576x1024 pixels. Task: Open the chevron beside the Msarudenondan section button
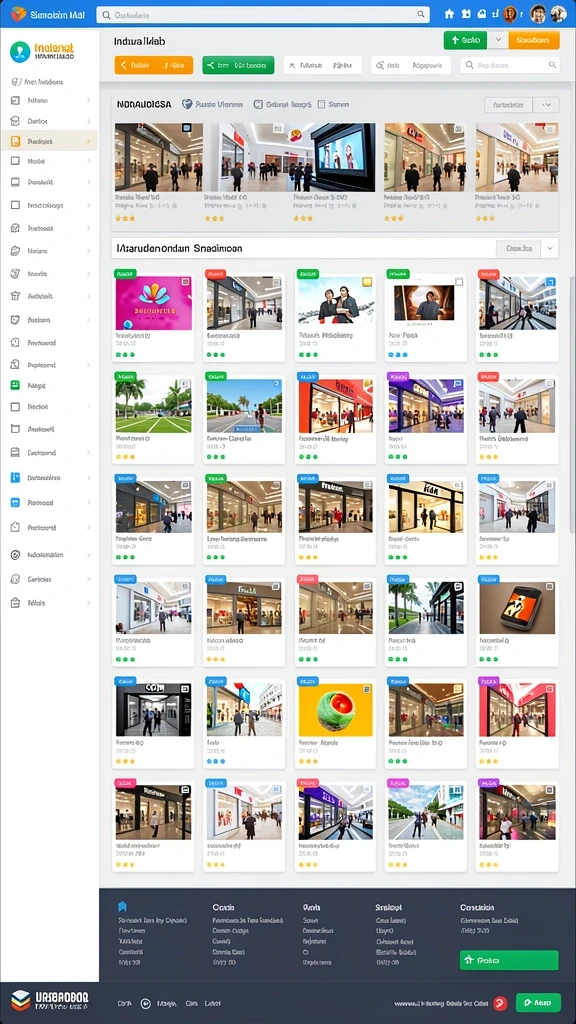(x=550, y=248)
